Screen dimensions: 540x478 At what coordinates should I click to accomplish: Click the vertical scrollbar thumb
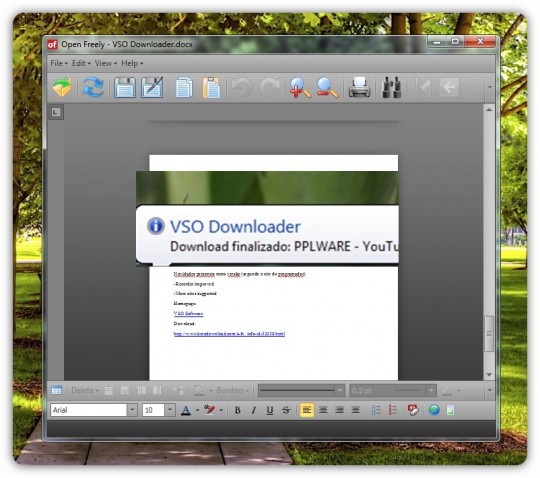[x=489, y=333]
